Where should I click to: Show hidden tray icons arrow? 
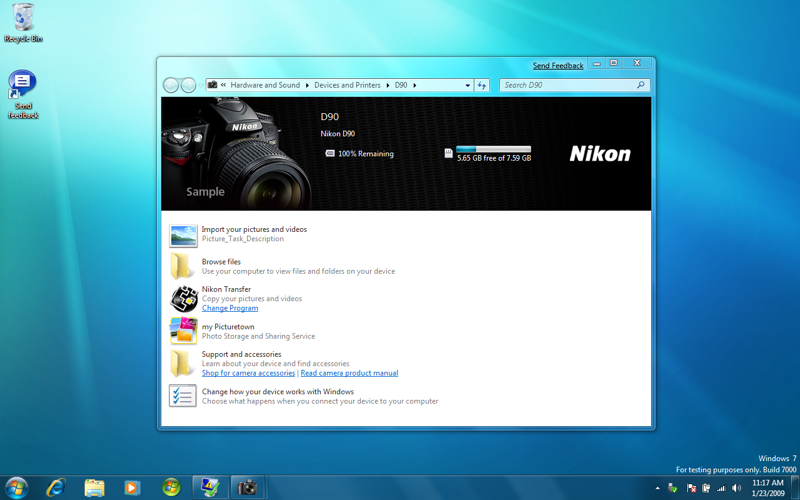(657, 488)
